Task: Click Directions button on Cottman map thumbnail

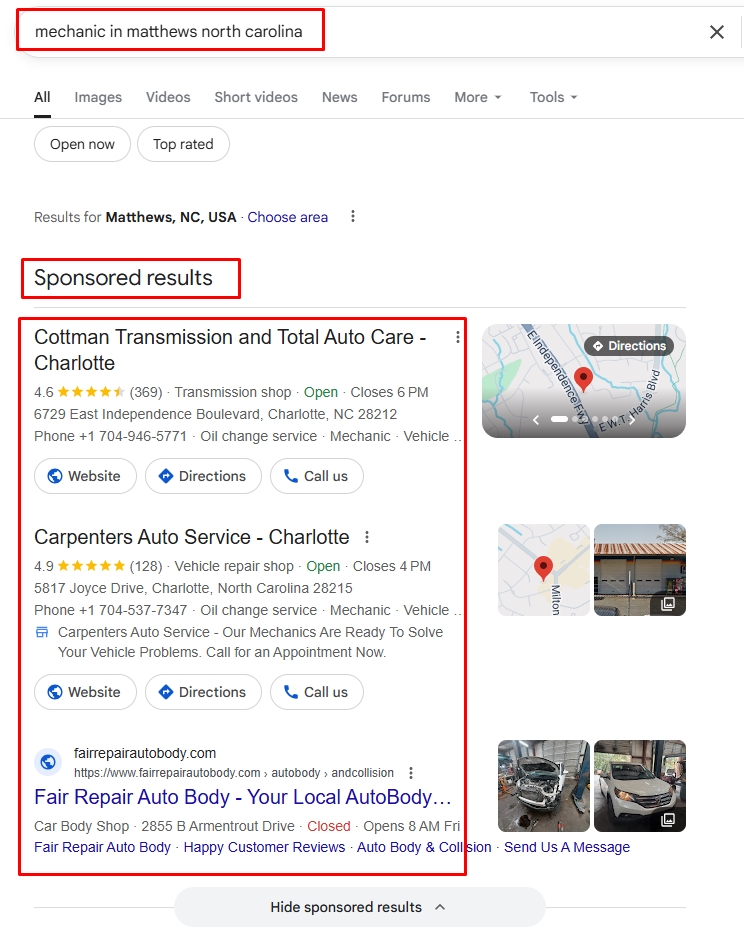Action: 628,346
